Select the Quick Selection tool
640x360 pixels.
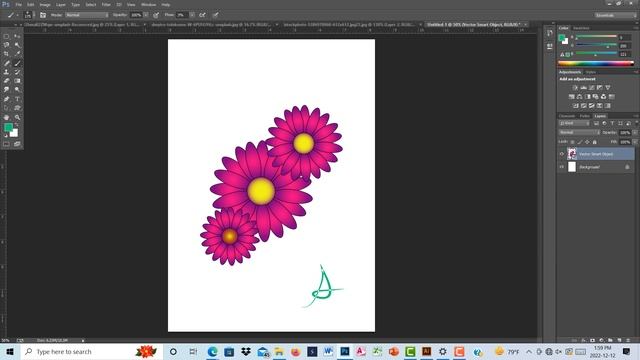(x=17, y=45)
